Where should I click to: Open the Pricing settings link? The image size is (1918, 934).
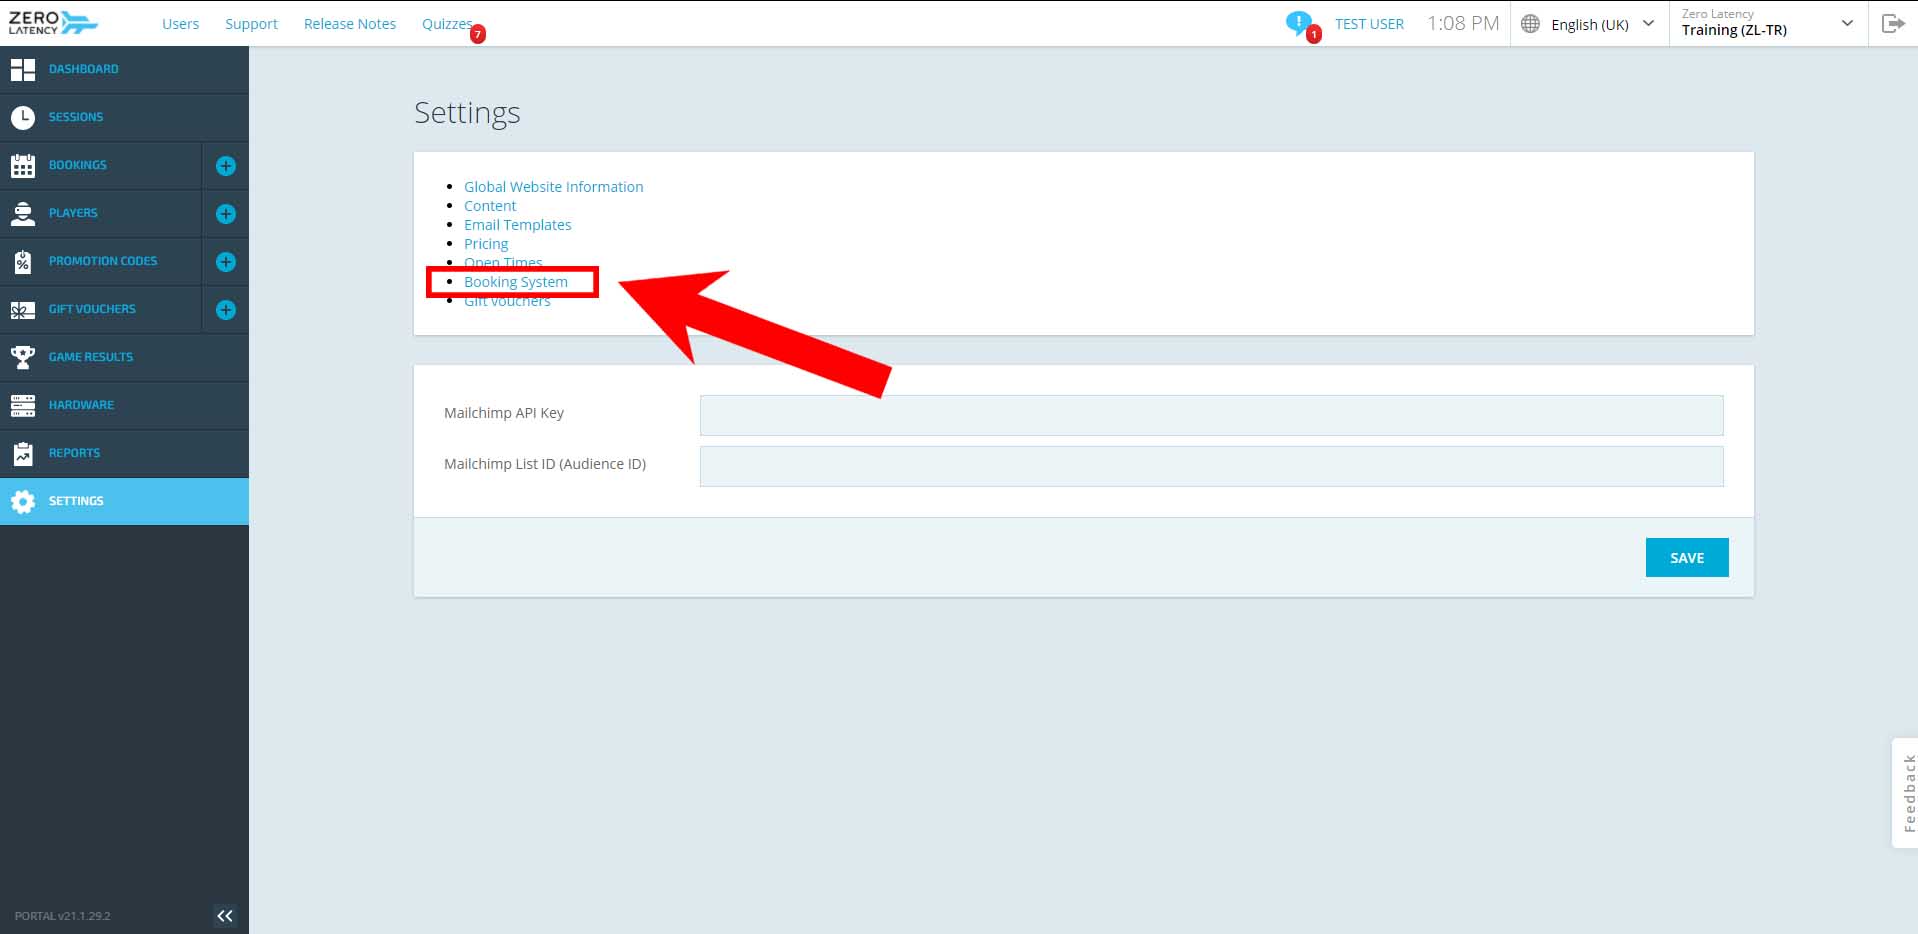[486, 244]
